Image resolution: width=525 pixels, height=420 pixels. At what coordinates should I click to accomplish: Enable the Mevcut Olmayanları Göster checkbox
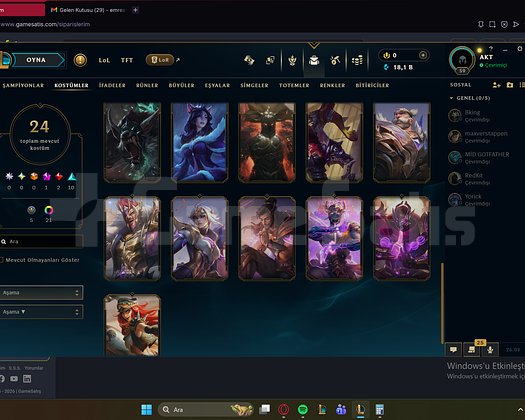(x=2, y=260)
